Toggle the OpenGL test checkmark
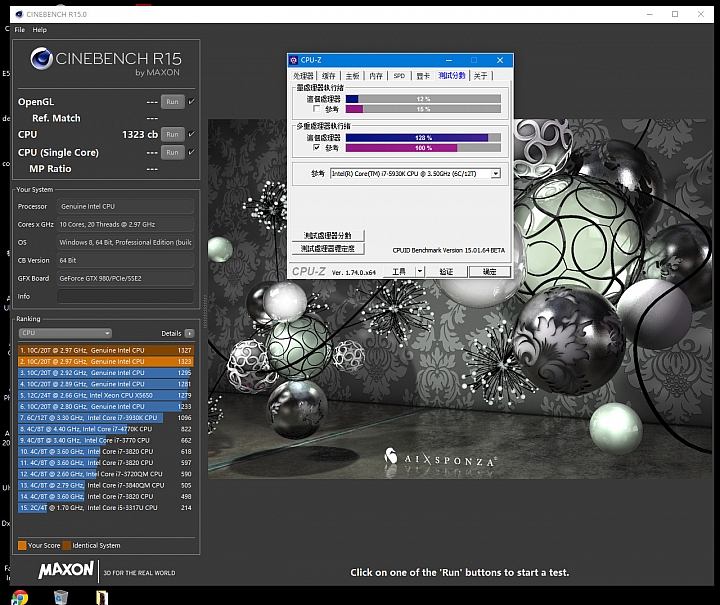 pyautogui.click(x=191, y=101)
